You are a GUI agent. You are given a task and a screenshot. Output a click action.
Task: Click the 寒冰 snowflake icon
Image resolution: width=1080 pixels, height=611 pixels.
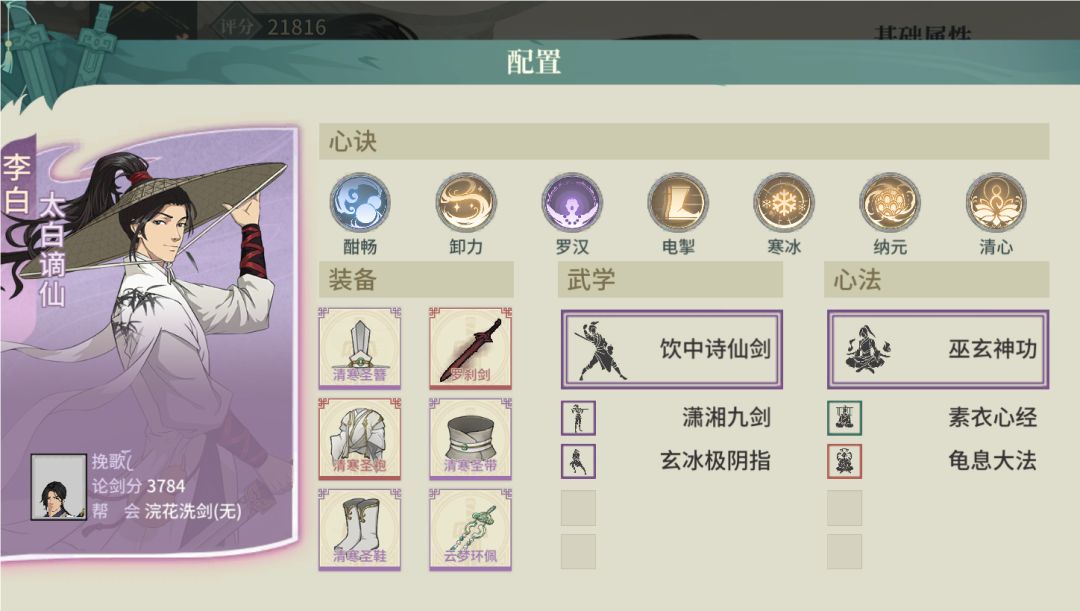click(784, 203)
